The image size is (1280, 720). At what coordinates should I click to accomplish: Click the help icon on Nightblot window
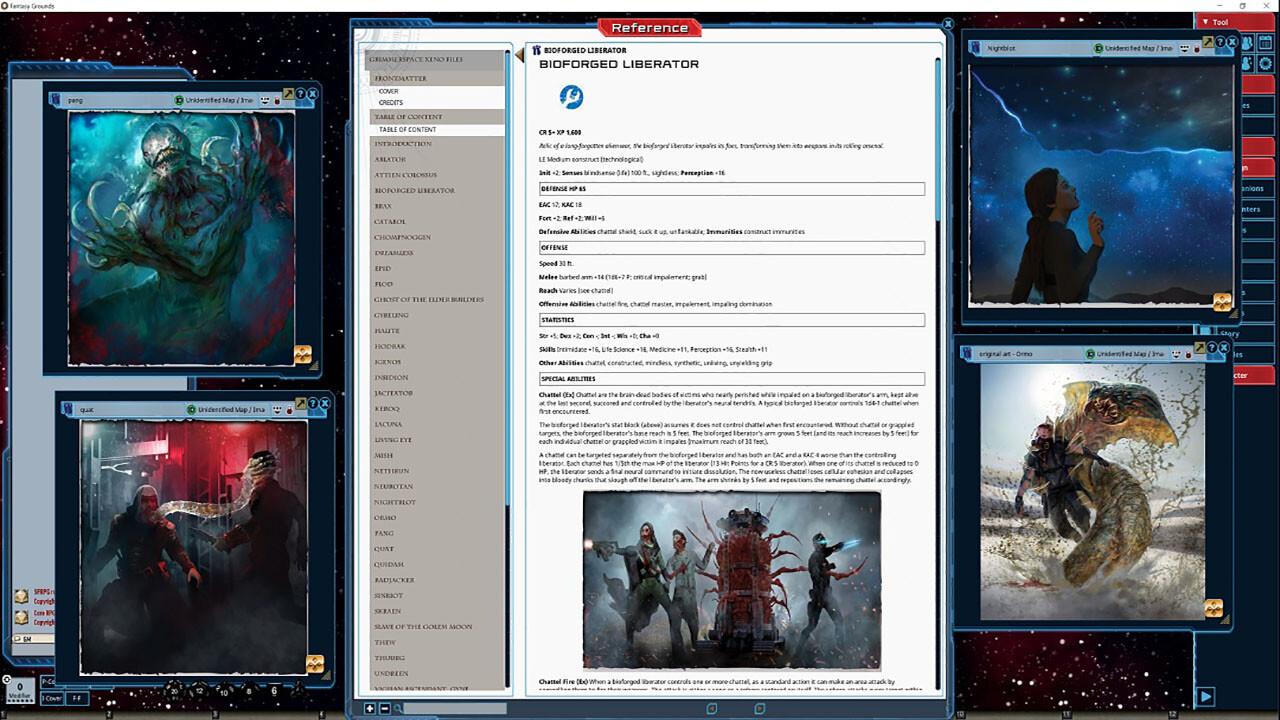(1221, 42)
